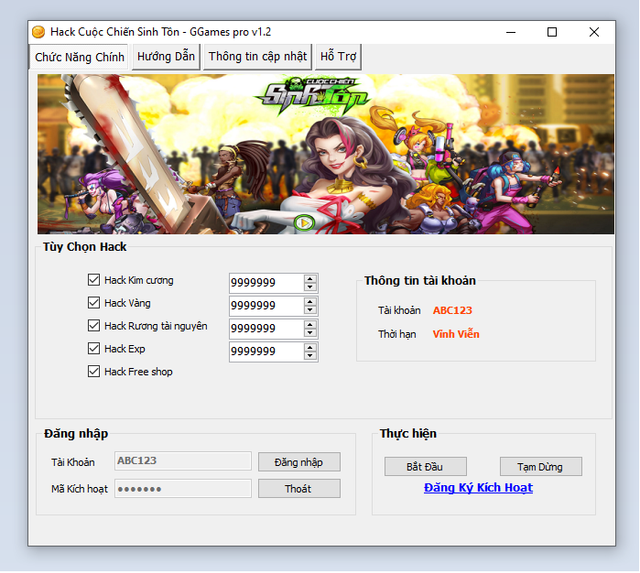This screenshot has height=573, width=640.
Task: Select the Hỗ Trợ tab
Action: pyautogui.click(x=338, y=57)
